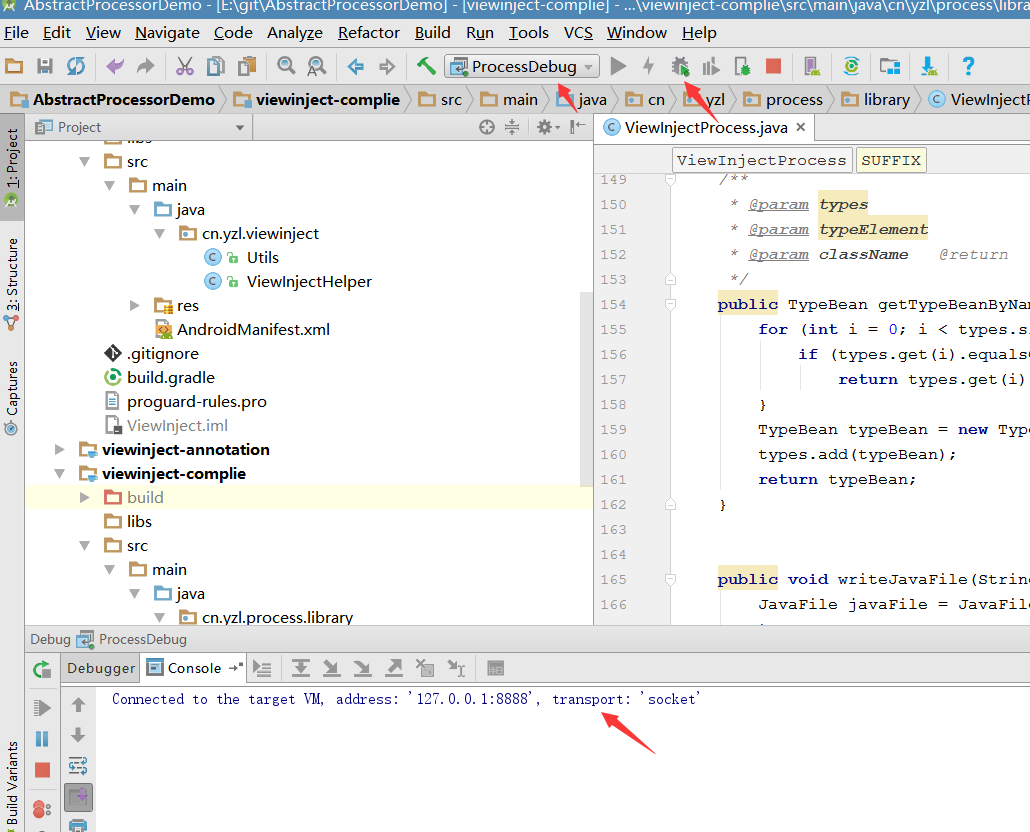
Task: Click the Pause Program debug button
Action: click(x=42, y=739)
